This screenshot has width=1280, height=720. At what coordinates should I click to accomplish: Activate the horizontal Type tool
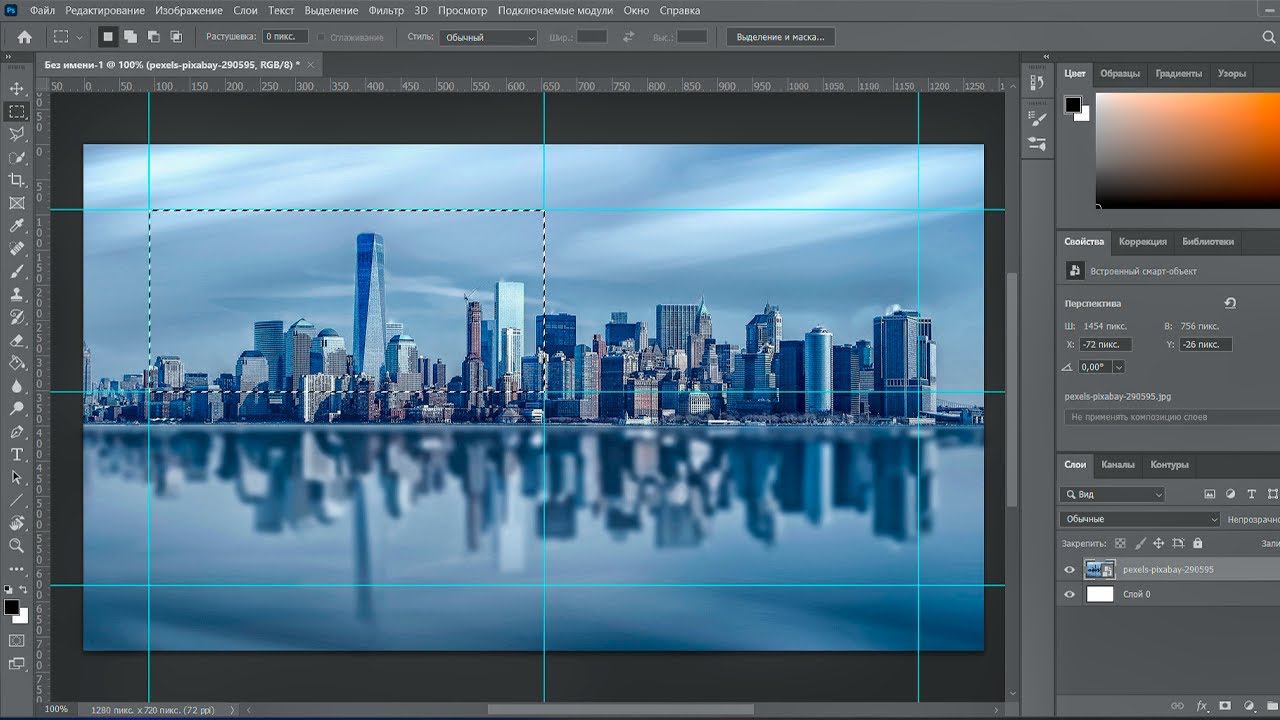(x=17, y=454)
